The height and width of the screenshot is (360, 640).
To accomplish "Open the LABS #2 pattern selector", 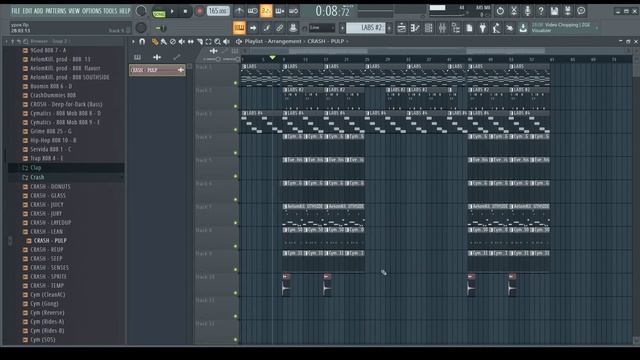I will [365, 28].
